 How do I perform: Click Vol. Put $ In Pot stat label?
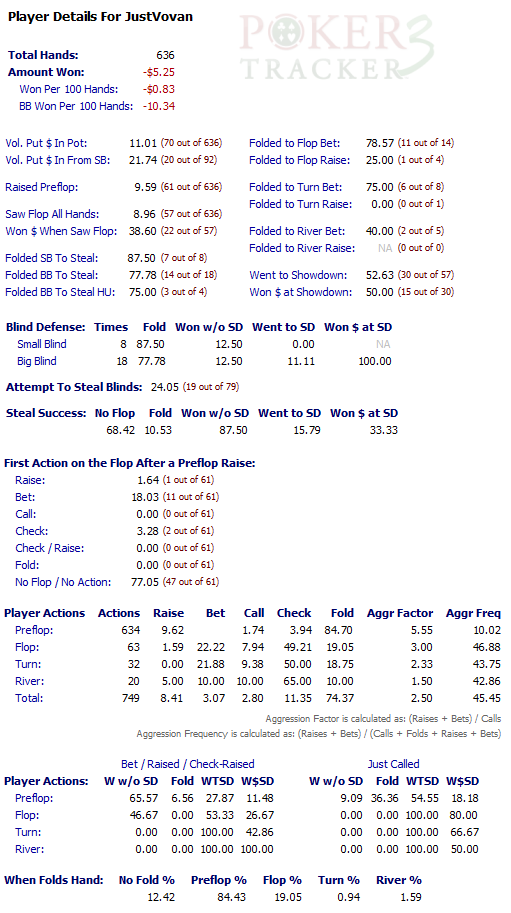click(46, 143)
